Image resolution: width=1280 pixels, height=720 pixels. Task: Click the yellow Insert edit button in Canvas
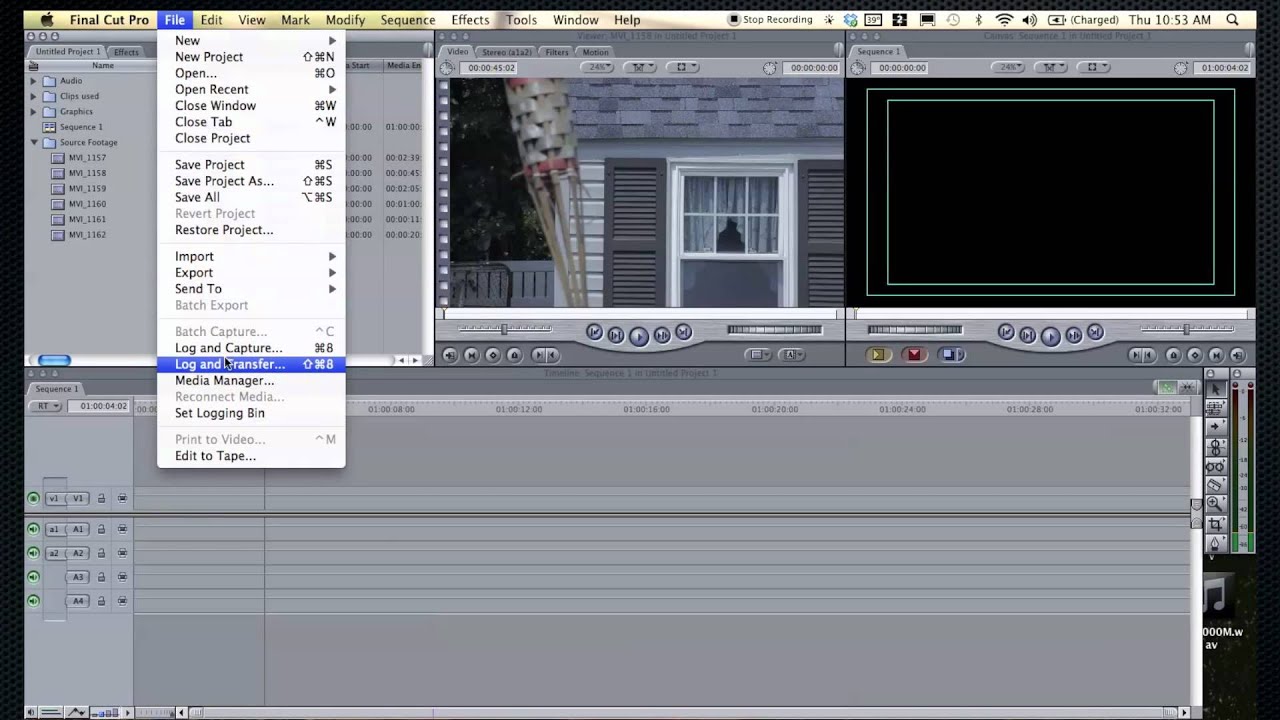click(878, 355)
